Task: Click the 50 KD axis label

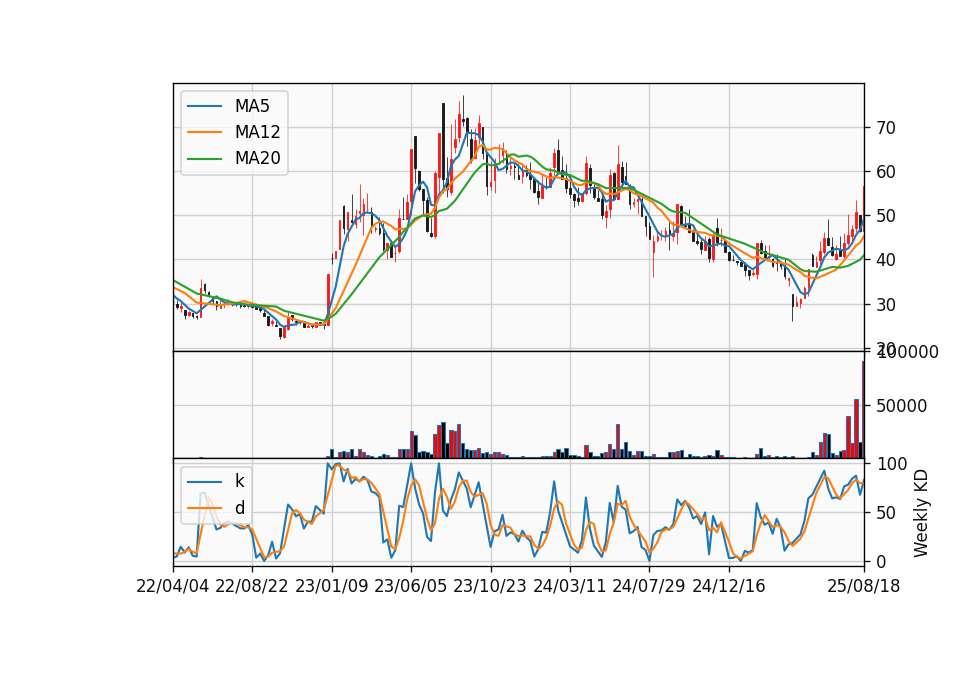Action: coord(886,513)
